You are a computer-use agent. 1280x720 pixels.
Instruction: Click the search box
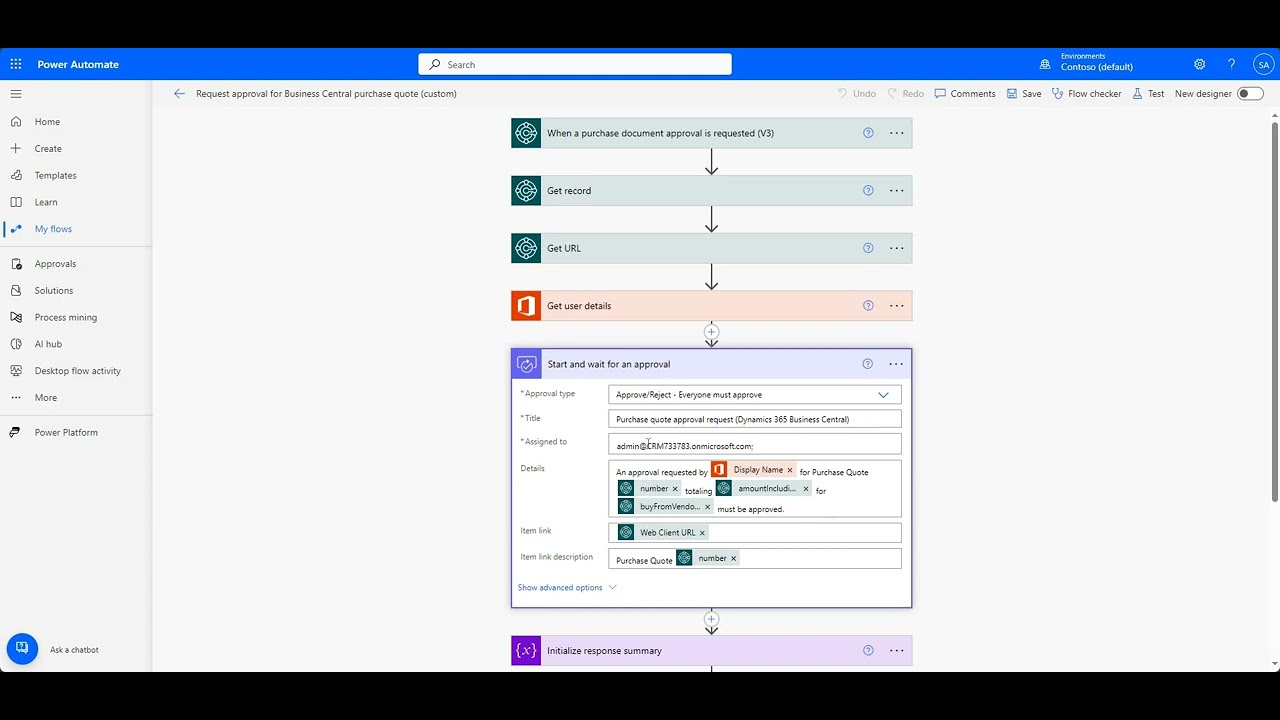(x=575, y=64)
